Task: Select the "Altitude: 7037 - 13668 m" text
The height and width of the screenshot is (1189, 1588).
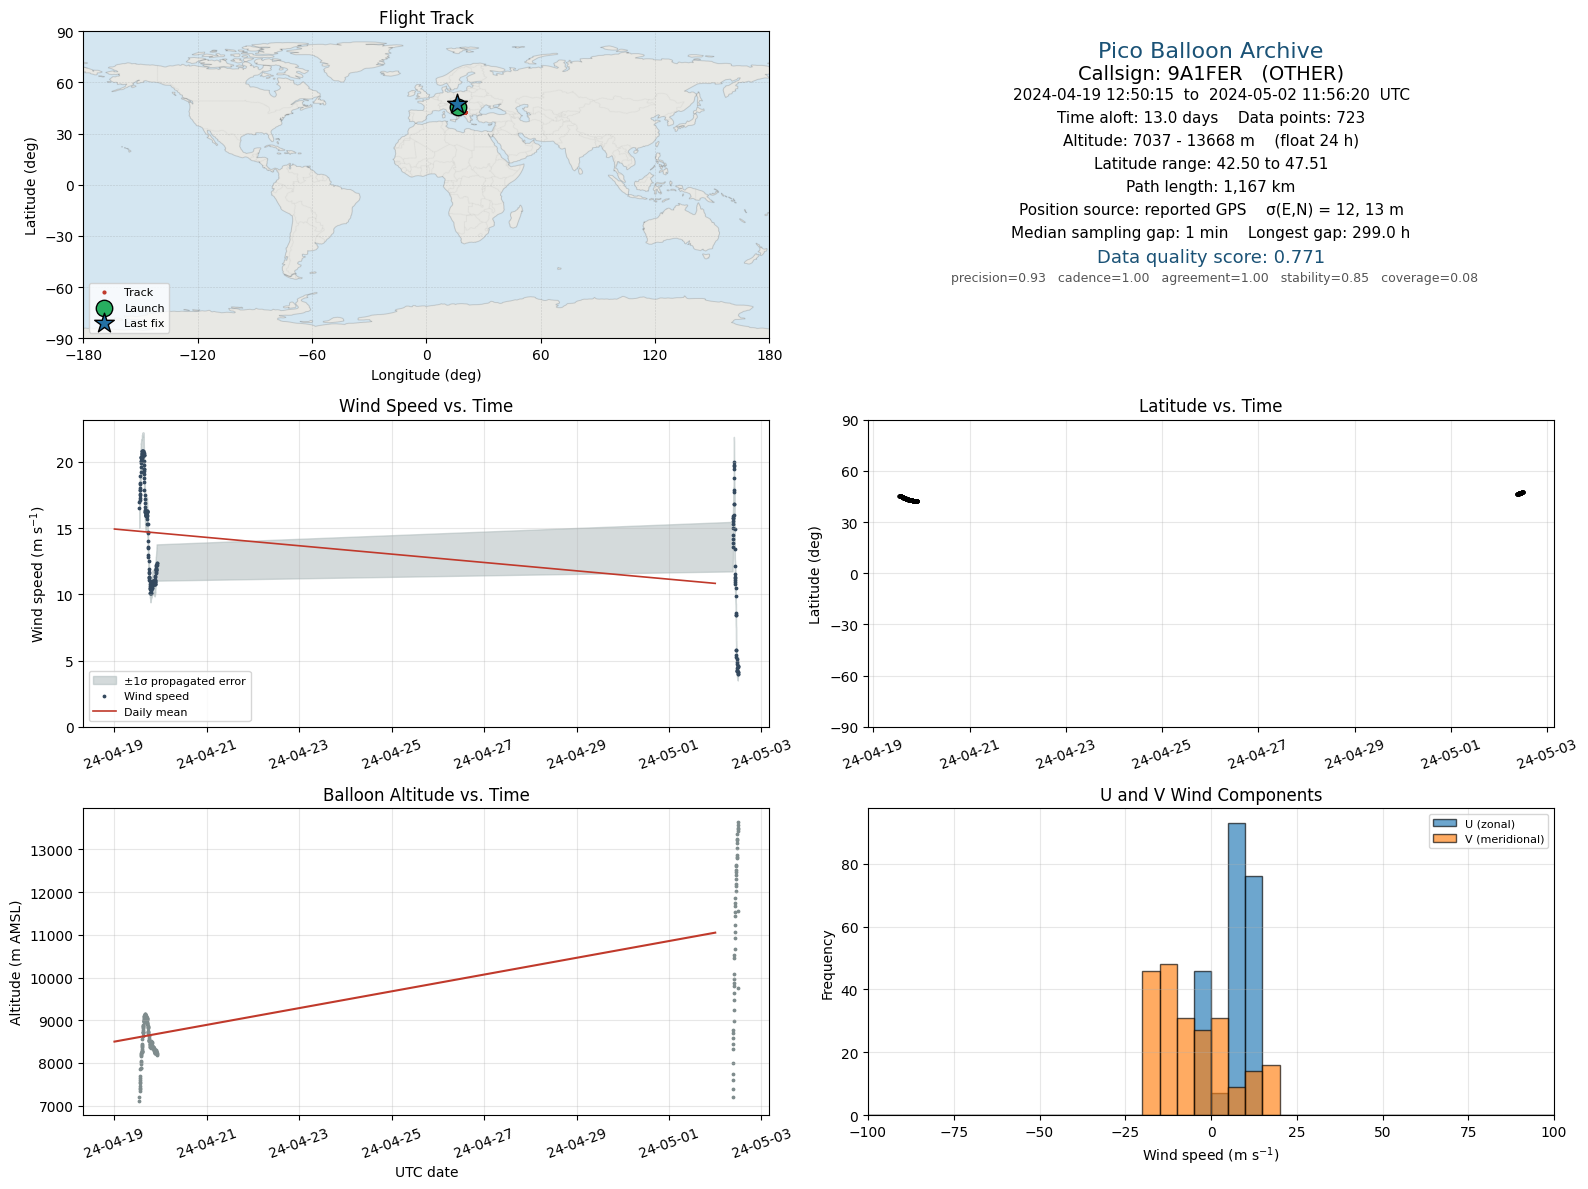Action: 1158,141
